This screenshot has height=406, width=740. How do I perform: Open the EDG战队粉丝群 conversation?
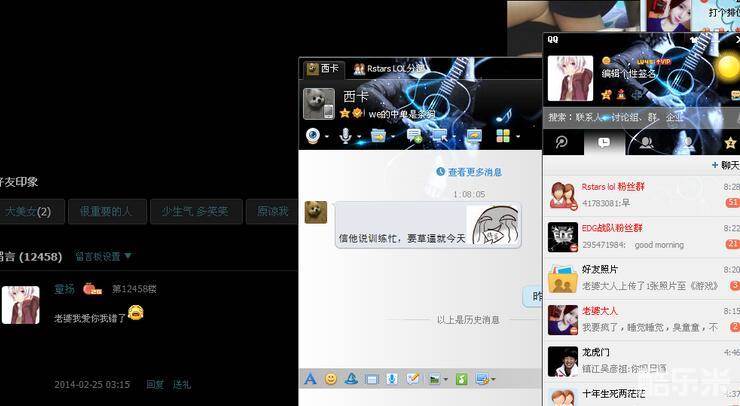tap(640, 236)
